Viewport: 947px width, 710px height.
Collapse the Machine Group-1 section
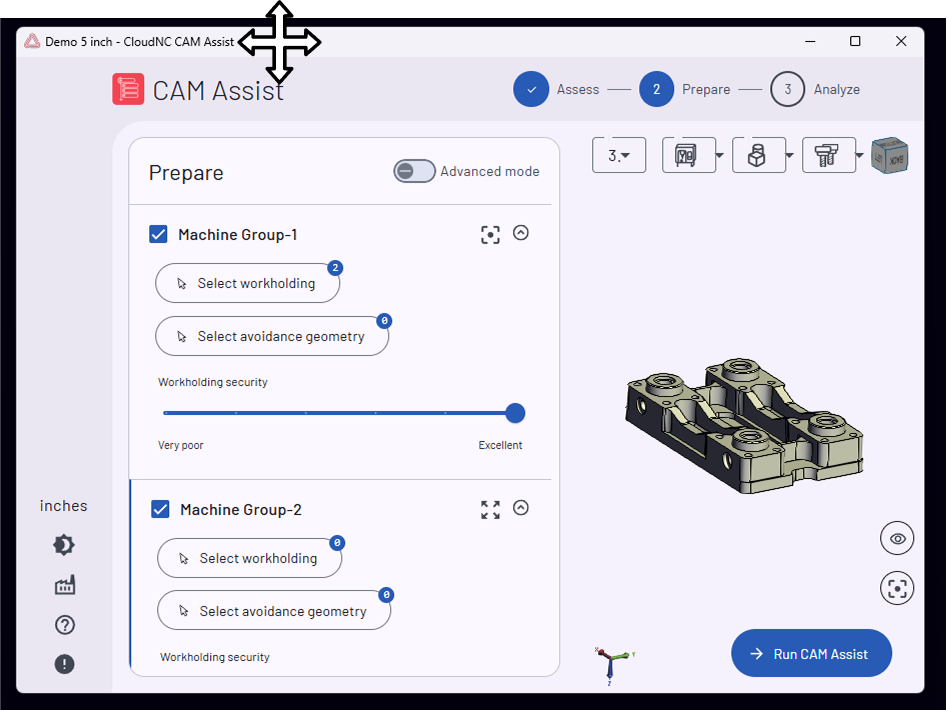(x=521, y=233)
